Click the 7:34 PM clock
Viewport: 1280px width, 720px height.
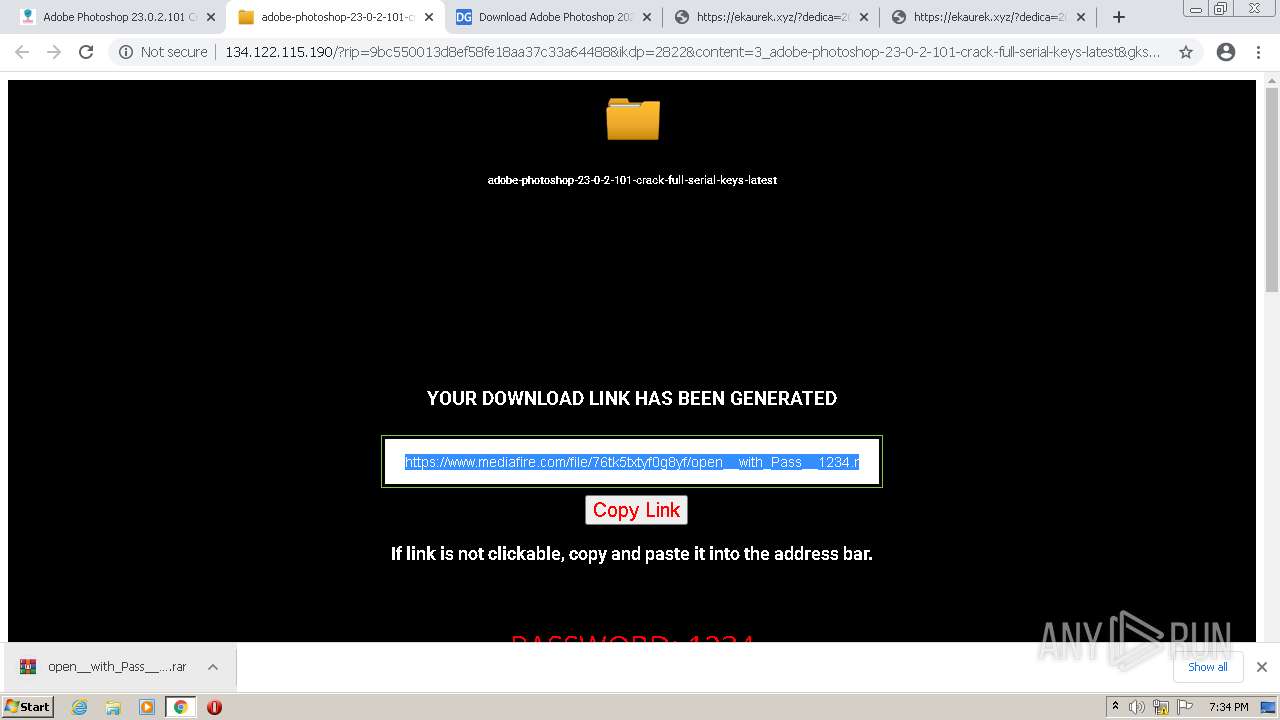coord(1228,707)
